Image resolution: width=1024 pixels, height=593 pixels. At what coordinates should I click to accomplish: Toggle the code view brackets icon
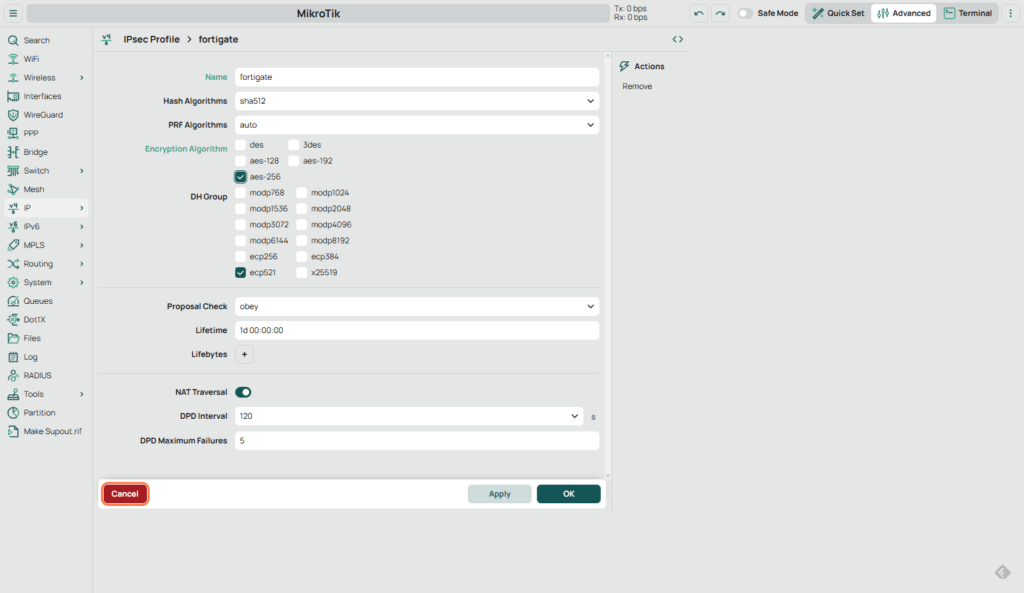tap(678, 39)
